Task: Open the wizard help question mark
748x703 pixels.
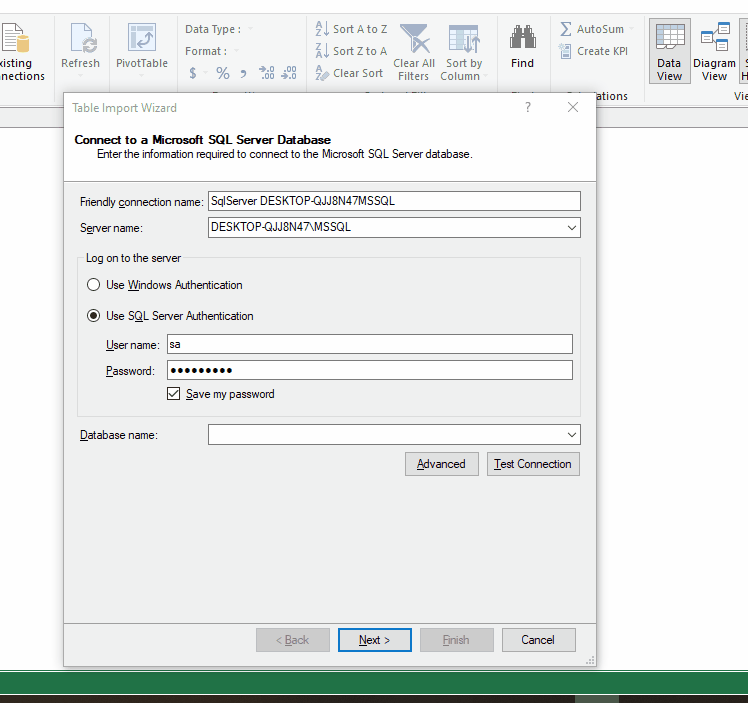Action: click(528, 107)
